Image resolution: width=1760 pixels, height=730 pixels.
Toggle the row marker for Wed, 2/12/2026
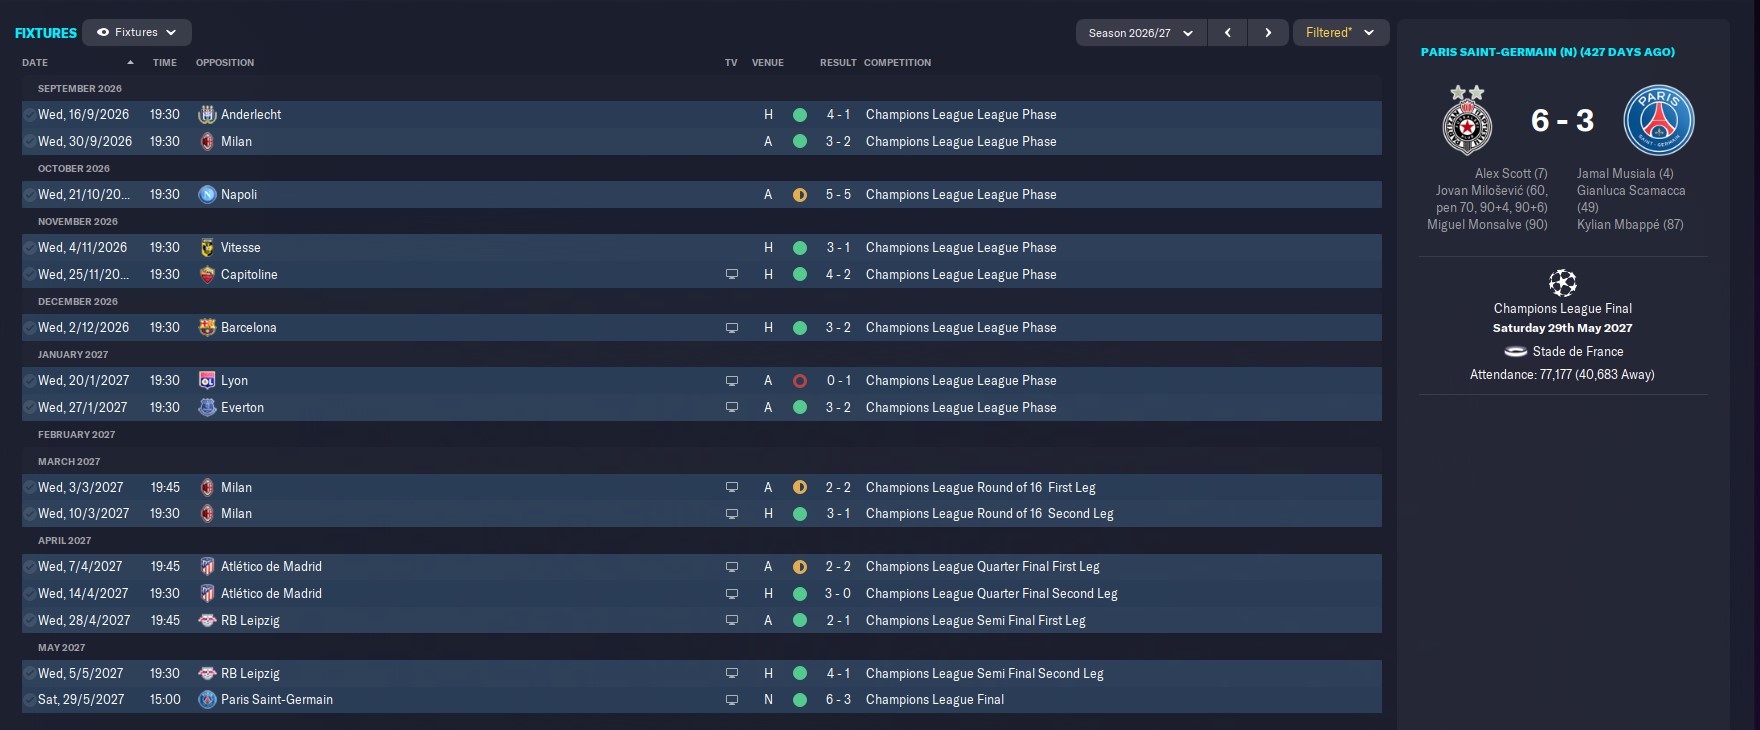[x=29, y=328]
